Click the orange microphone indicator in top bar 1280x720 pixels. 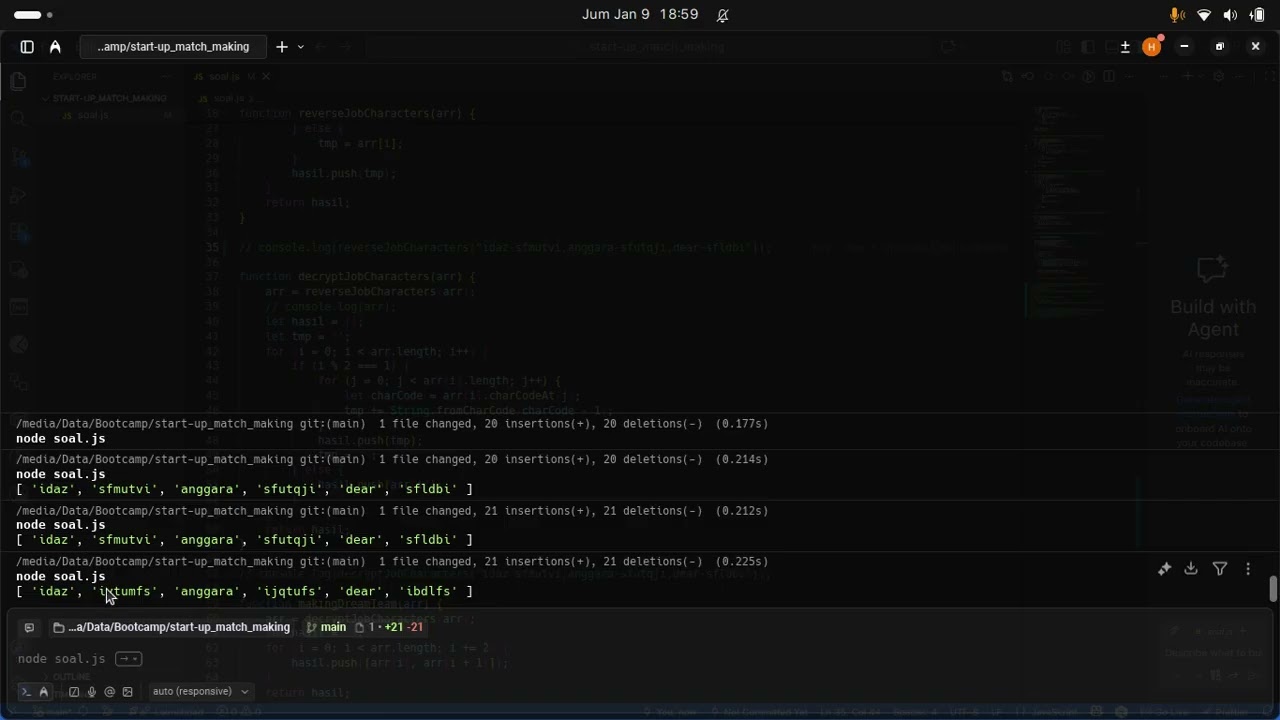(x=1178, y=15)
